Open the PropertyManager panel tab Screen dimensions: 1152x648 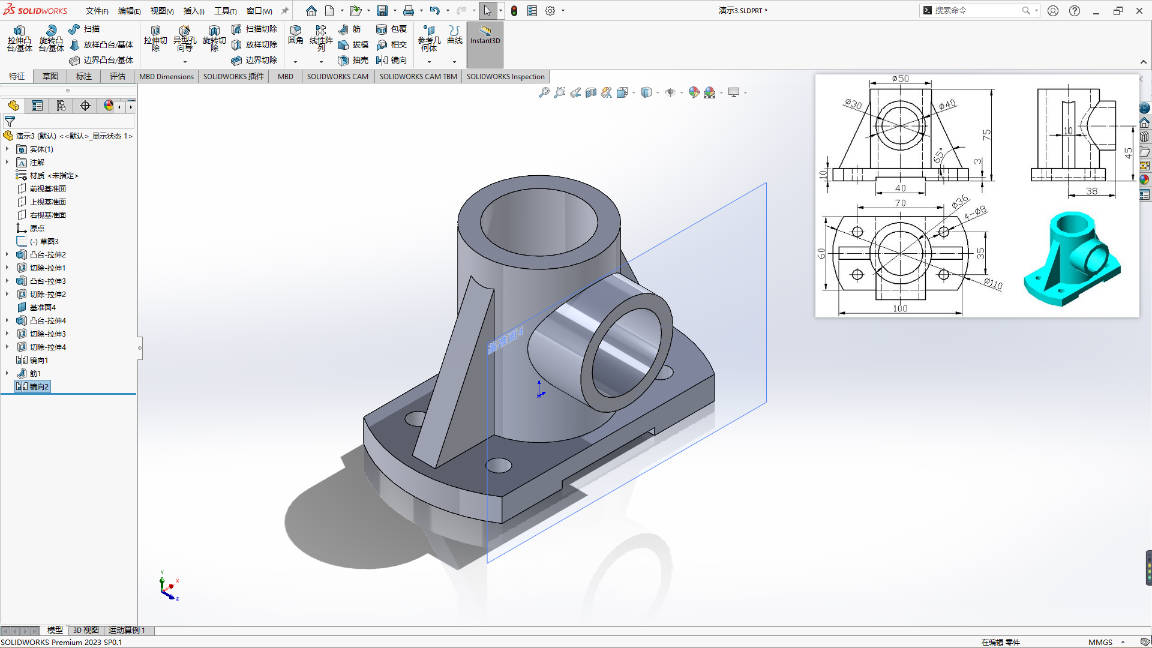pos(37,106)
